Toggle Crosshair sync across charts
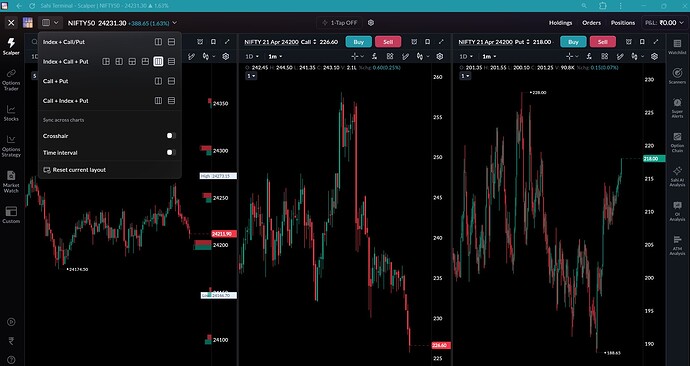 tap(171, 136)
